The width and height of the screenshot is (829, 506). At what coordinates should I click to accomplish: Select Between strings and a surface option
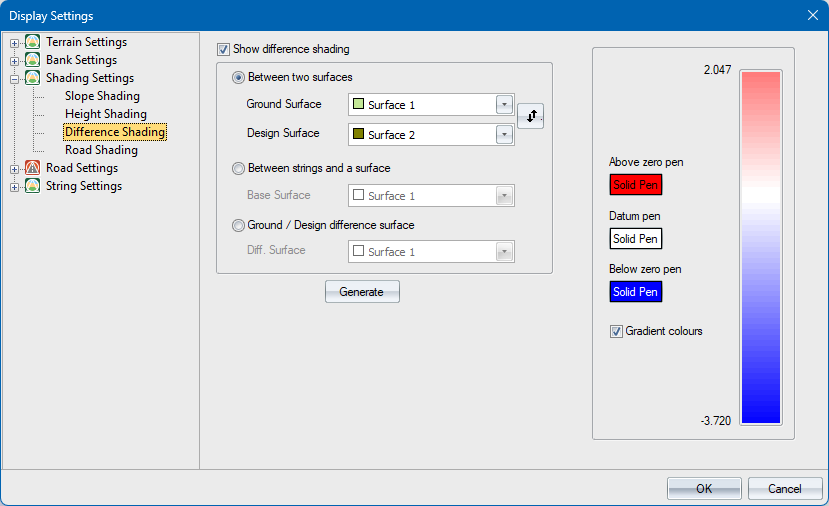[x=238, y=169]
